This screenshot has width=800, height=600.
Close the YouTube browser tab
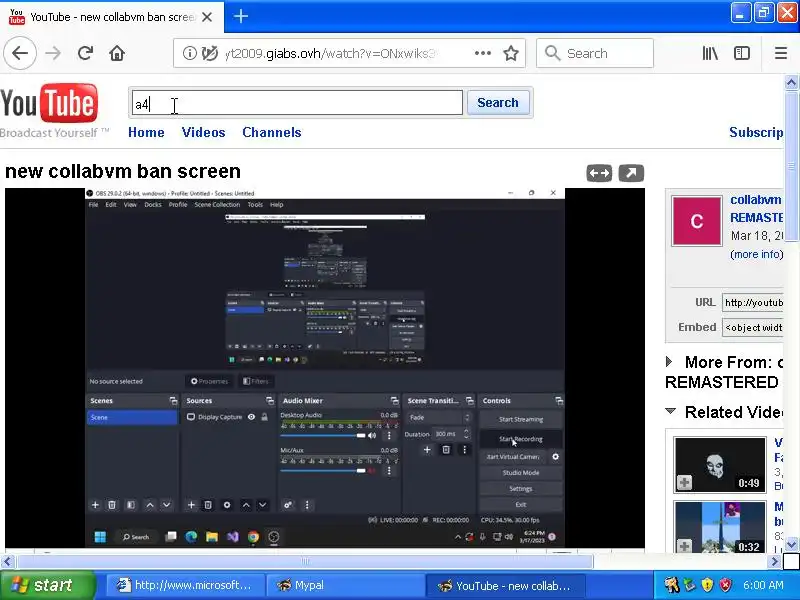point(207,17)
